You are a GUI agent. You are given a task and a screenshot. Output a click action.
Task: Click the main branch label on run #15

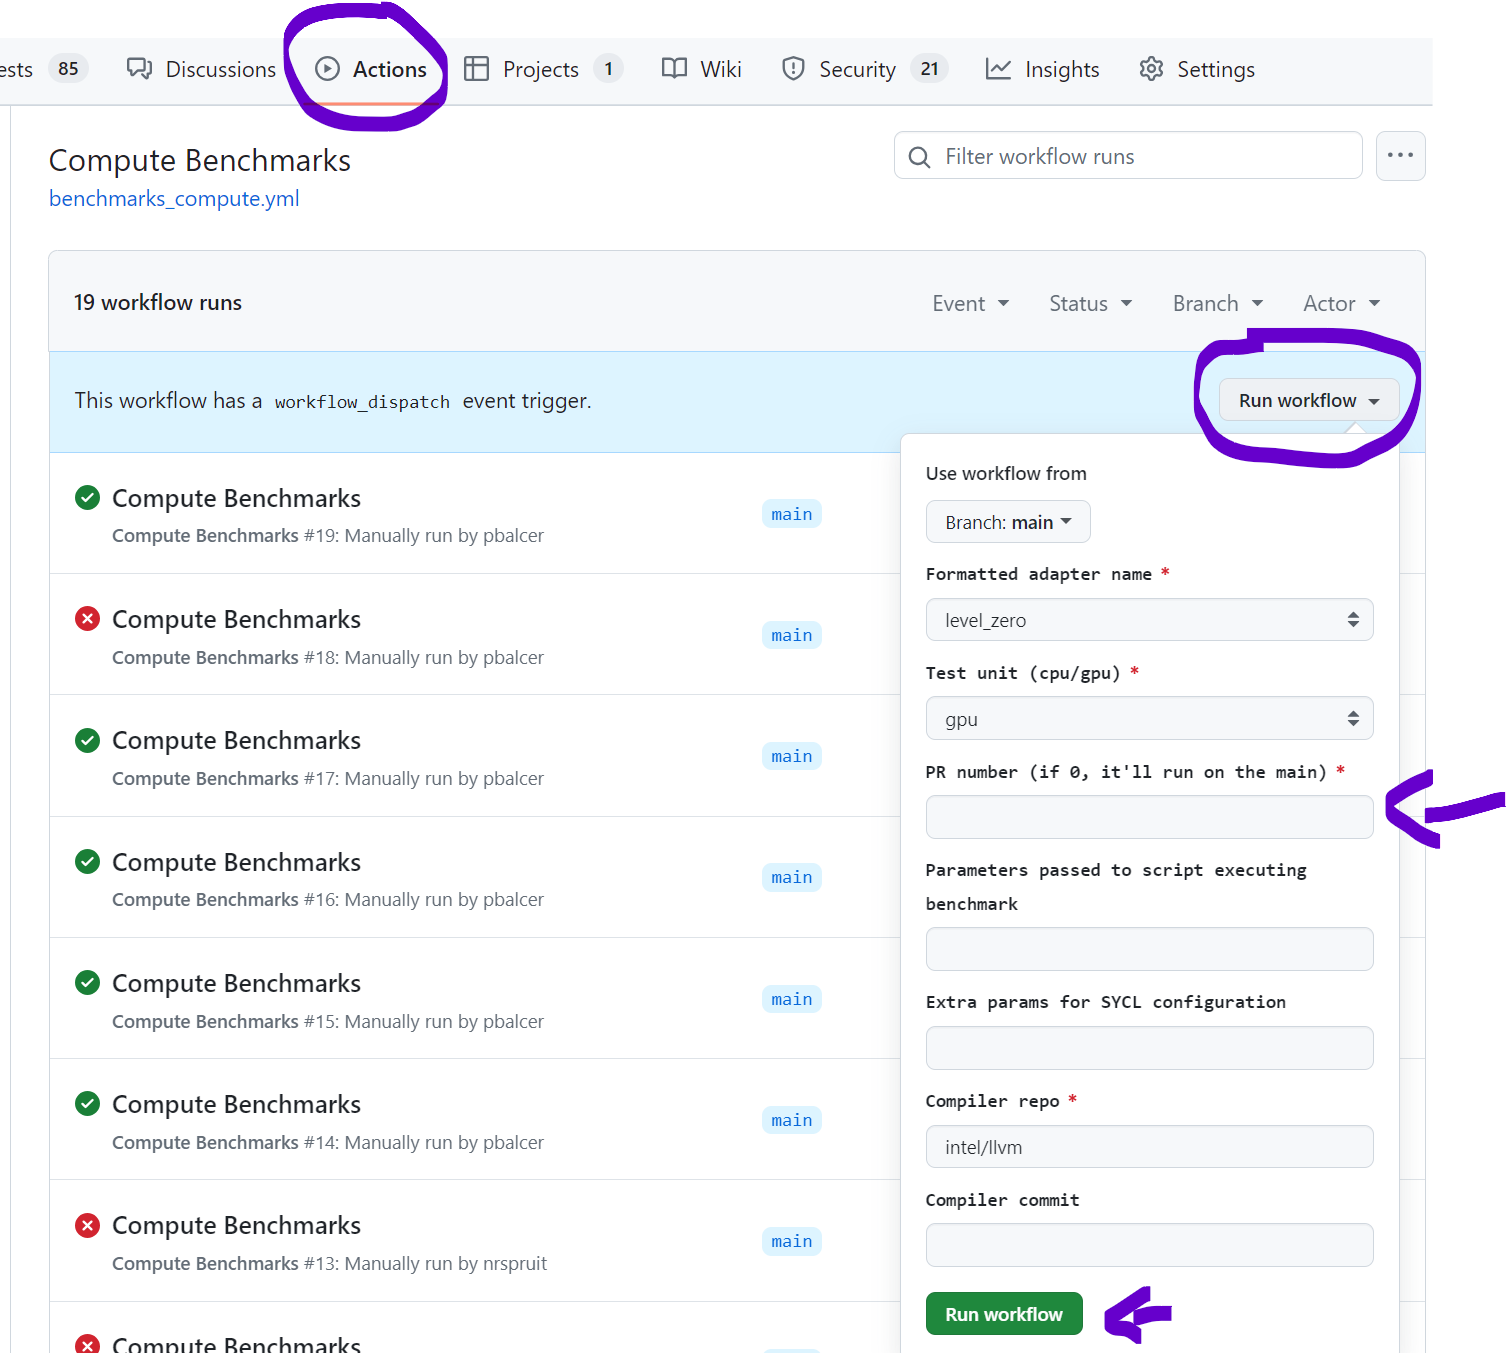coord(792,999)
